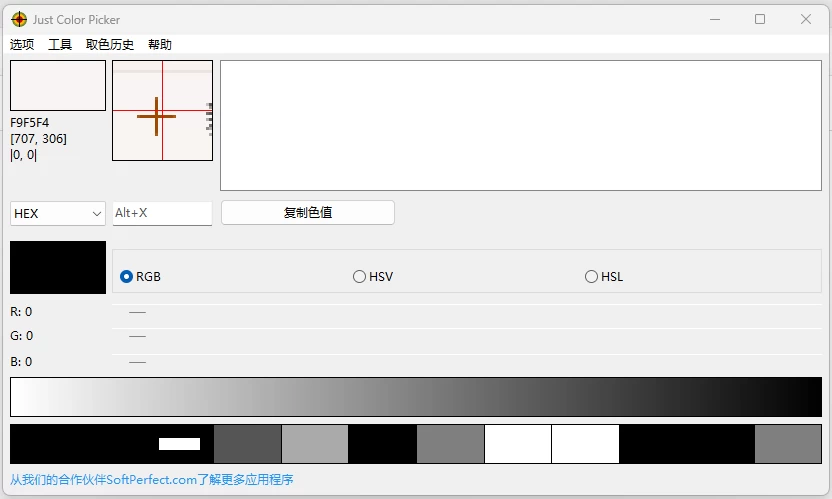Viewport: 832px width, 499px height.
Task: Open the 取色历史 menu
Action: (110, 45)
